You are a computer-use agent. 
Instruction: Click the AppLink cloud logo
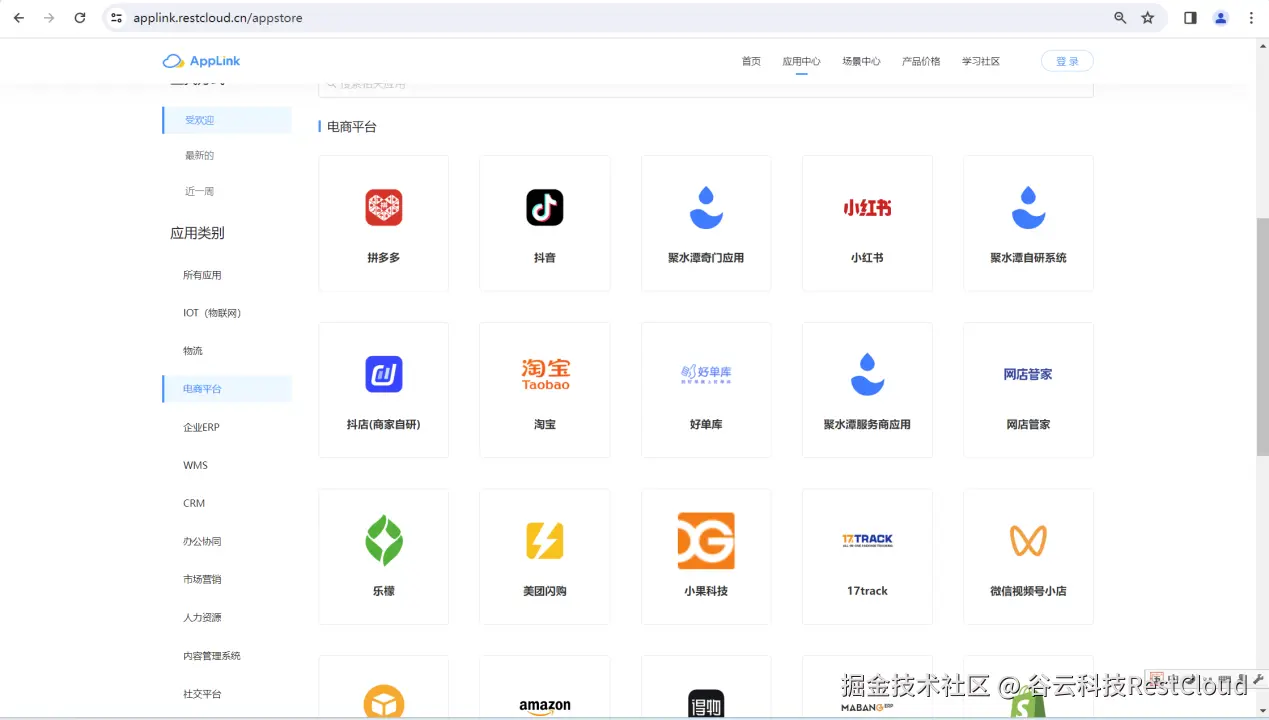click(x=201, y=61)
